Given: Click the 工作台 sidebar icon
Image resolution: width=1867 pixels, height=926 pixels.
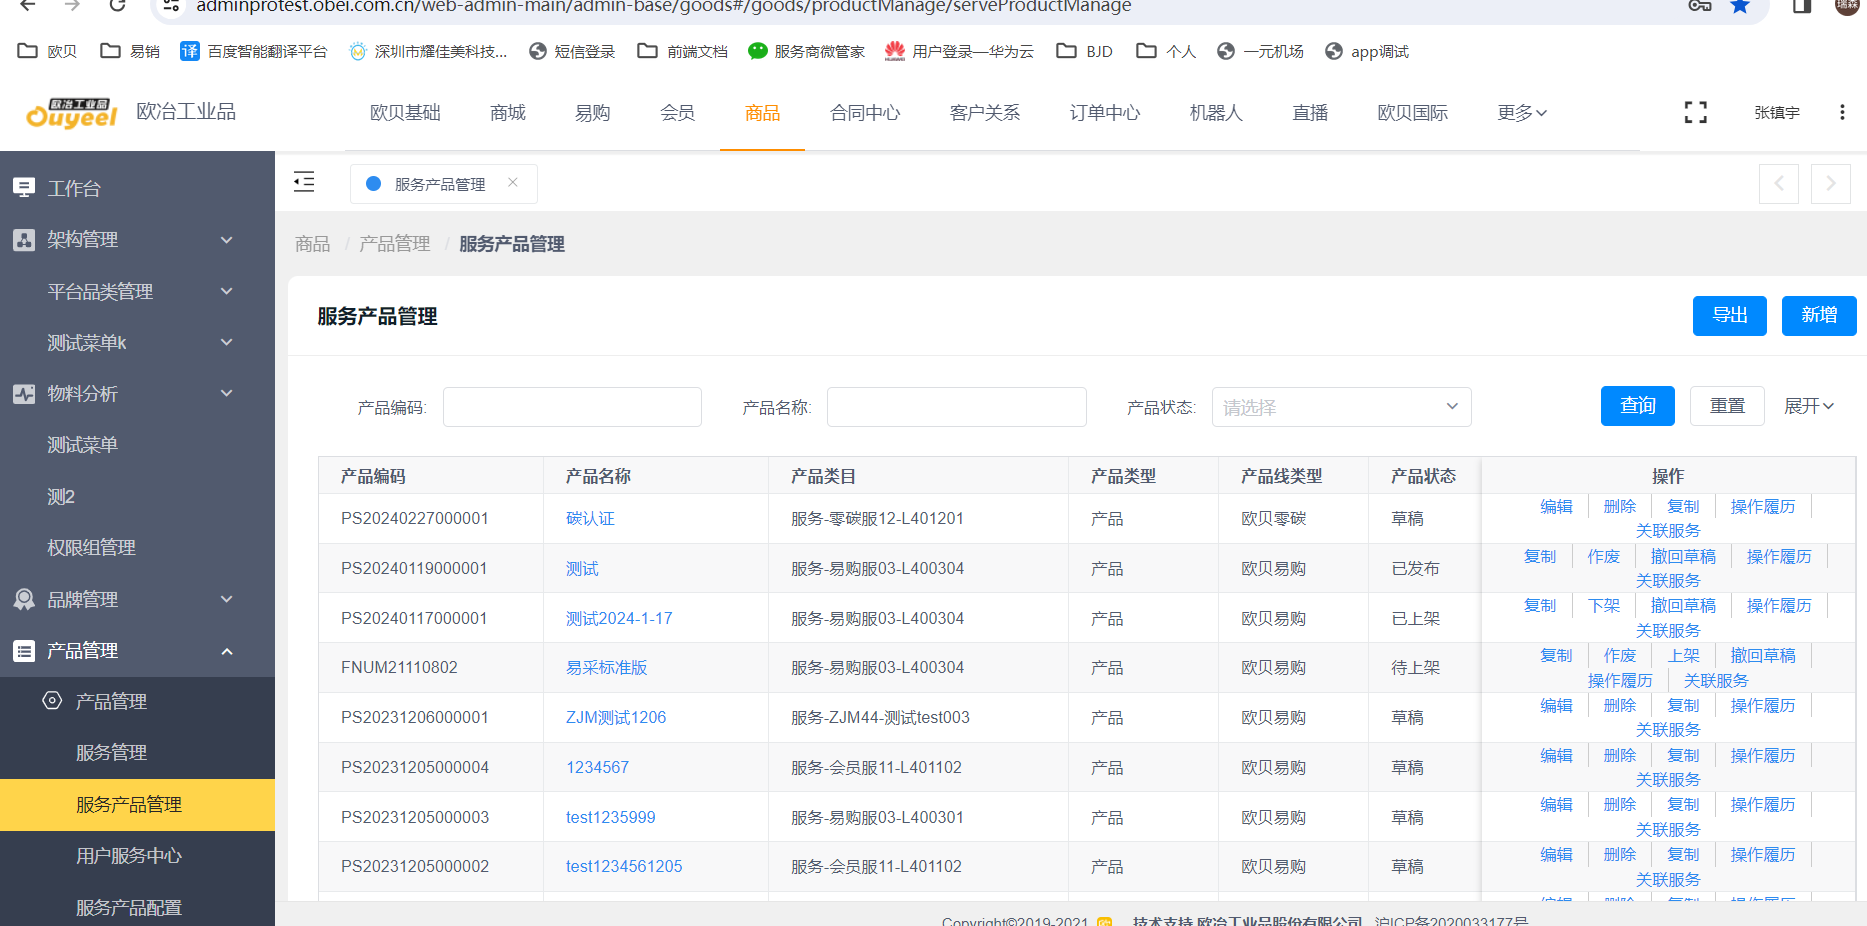Looking at the screenshot, I should (x=24, y=188).
